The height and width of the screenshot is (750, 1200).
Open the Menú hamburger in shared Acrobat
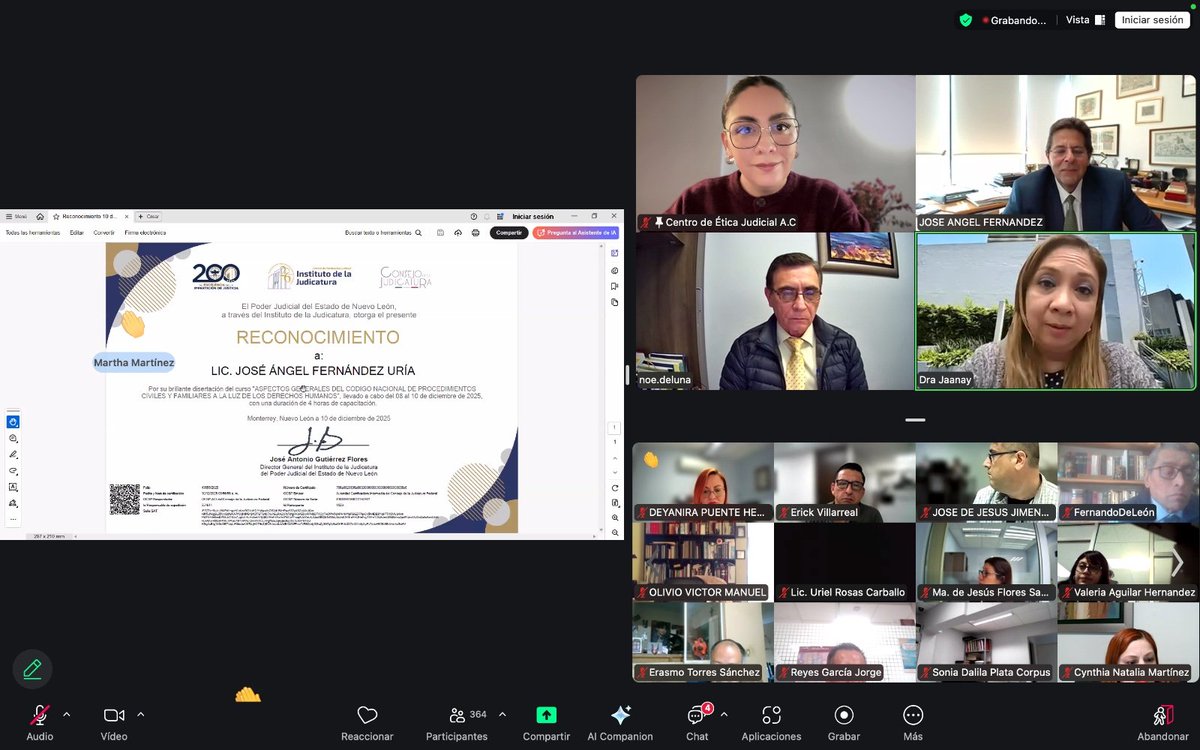[x=17, y=216]
